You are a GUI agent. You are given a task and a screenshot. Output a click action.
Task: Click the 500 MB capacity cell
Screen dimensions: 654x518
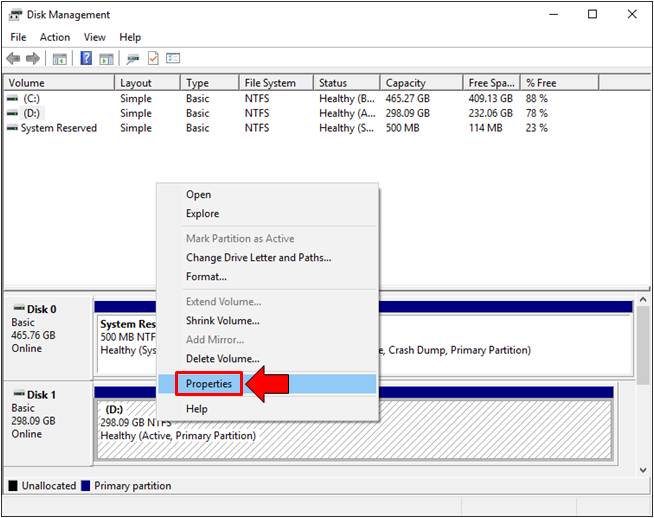point(402,128)
